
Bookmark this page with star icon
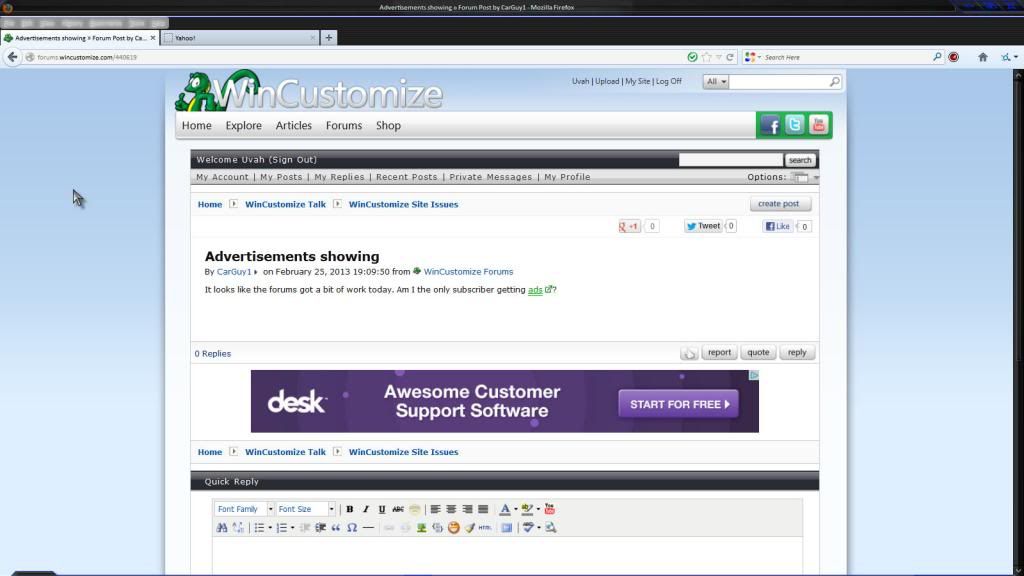707,57
